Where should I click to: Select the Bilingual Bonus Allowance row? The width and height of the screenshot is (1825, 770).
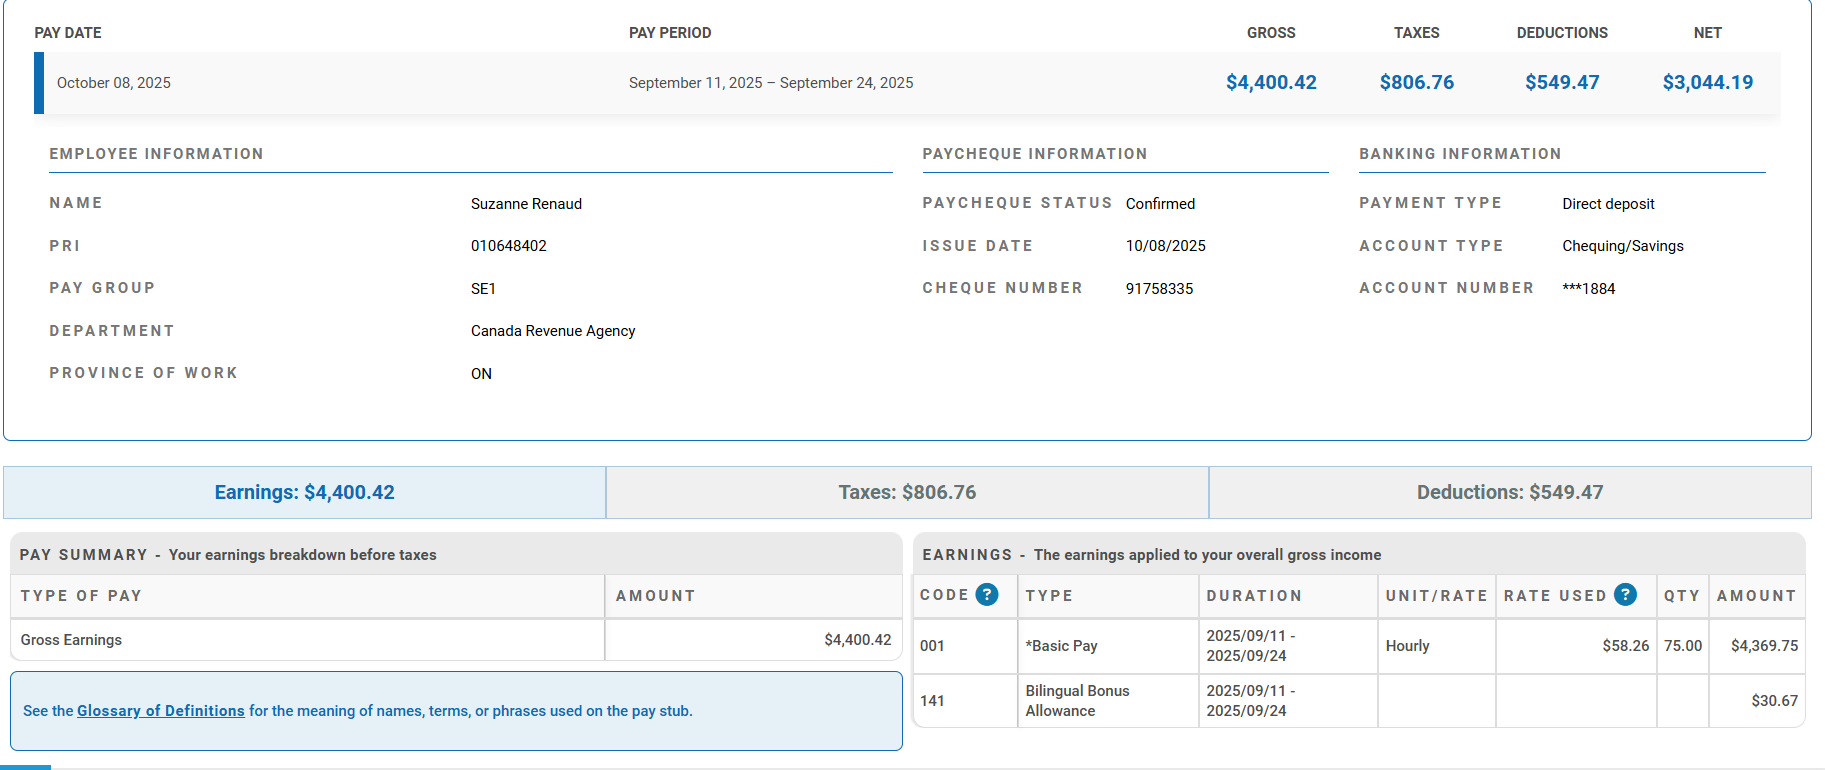(x=1077, y=701)
